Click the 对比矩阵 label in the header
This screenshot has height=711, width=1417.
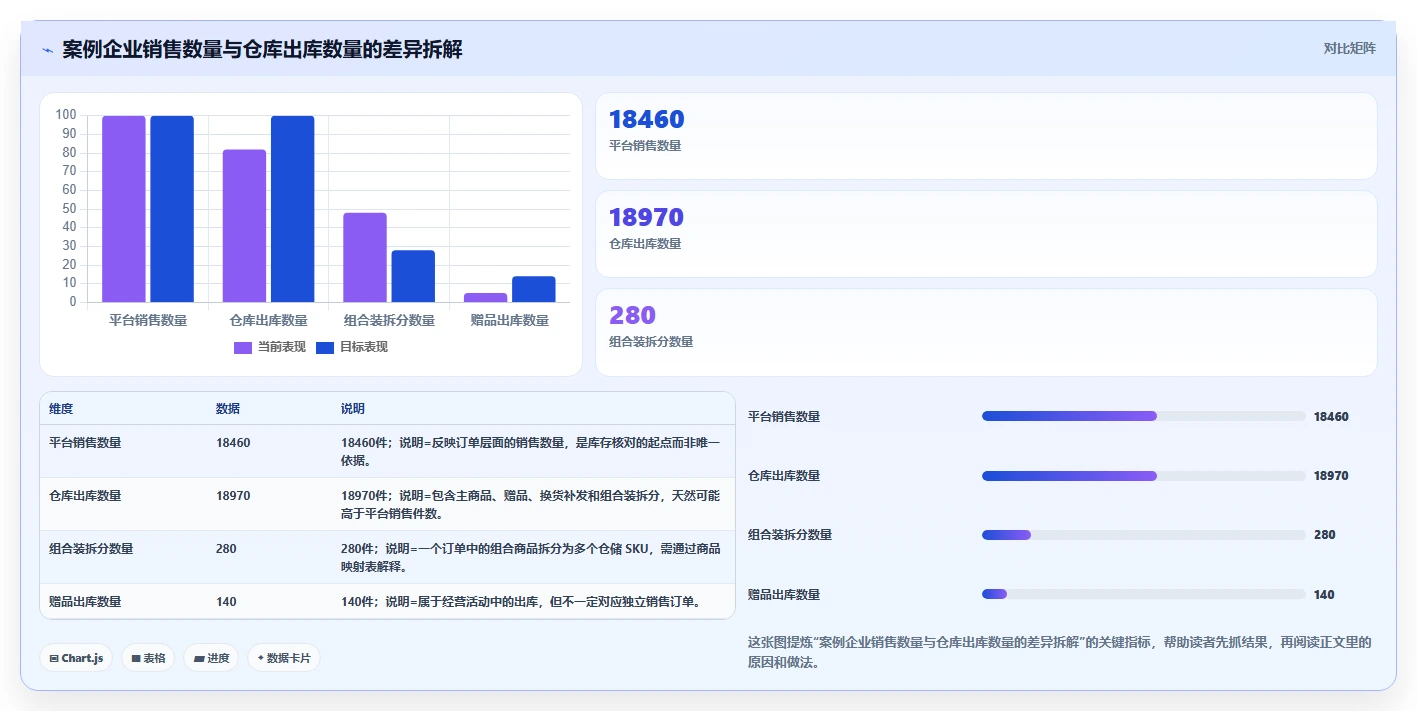(1349, 48)
